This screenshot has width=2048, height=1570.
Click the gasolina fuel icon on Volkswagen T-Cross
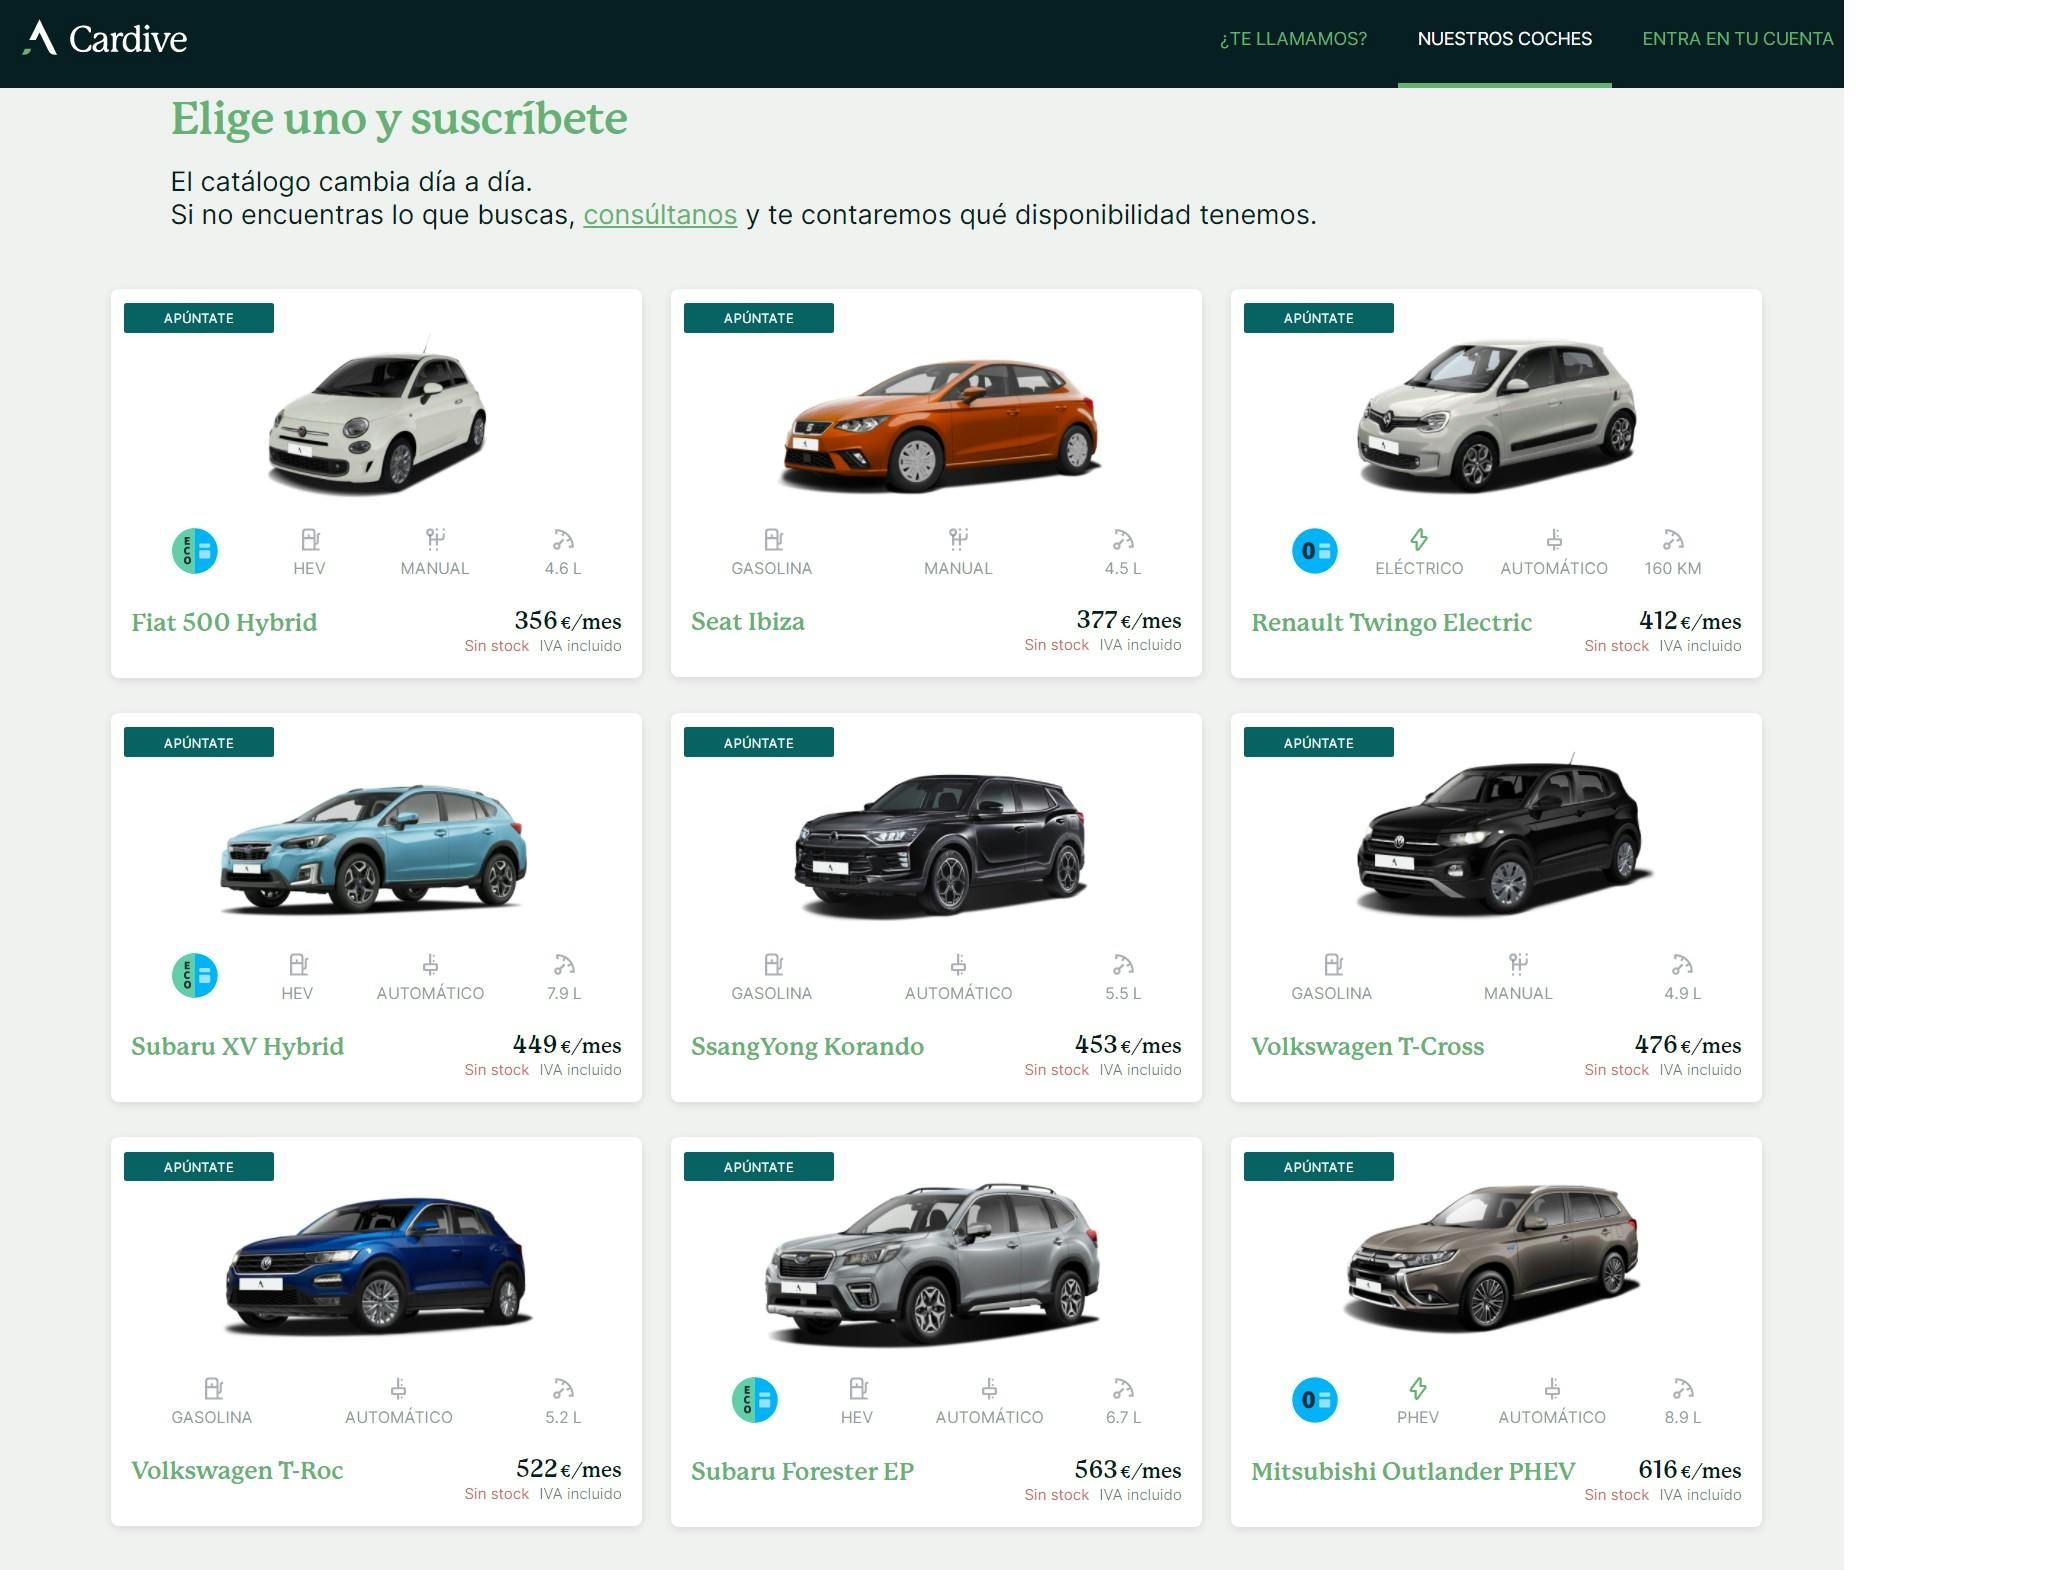click(x=1333, y=965)
